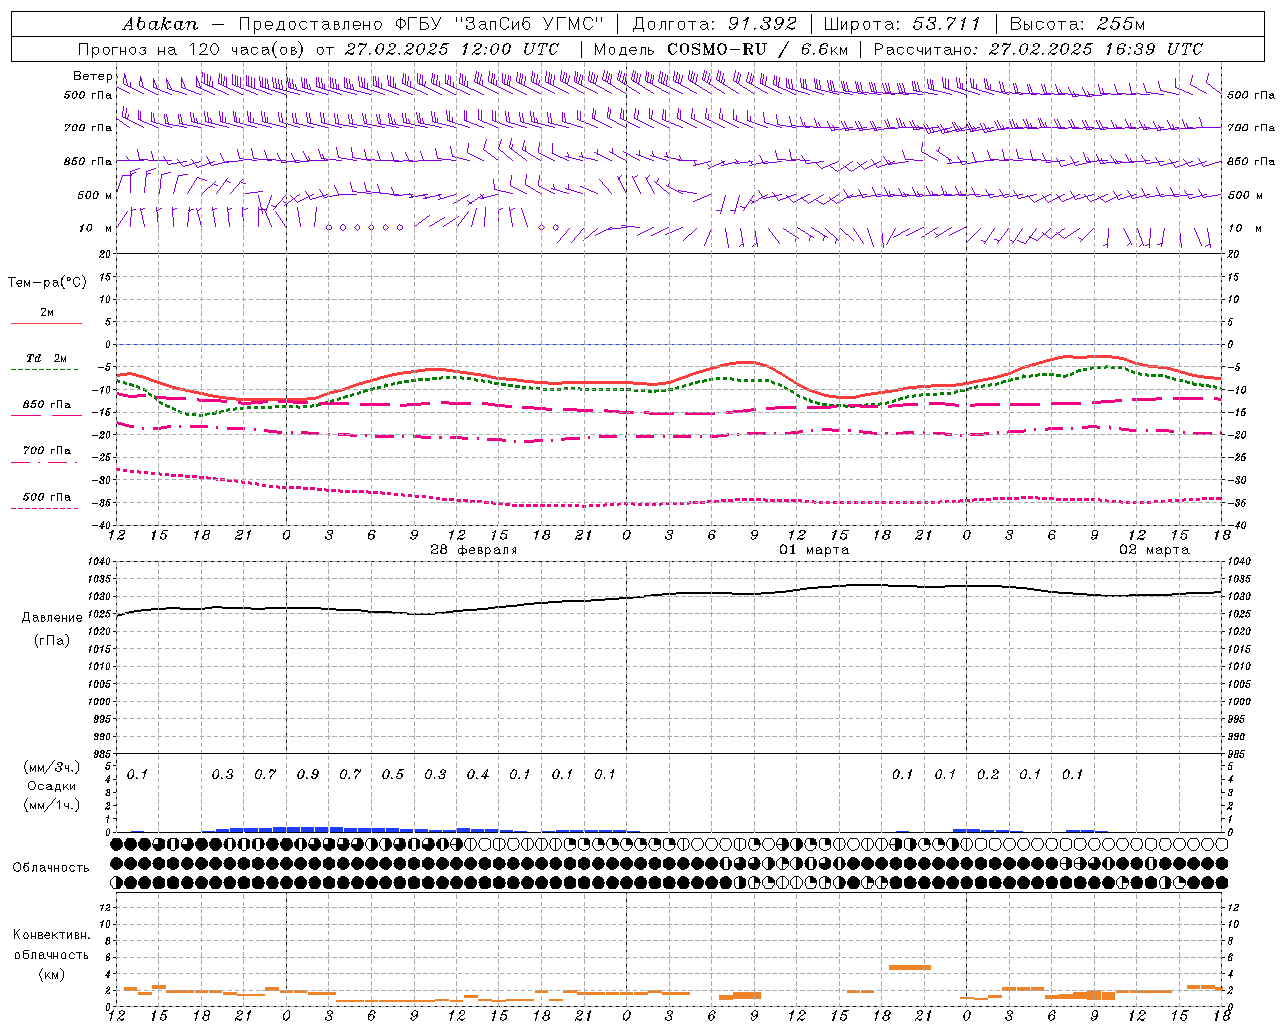Select the 'Долгота: 91.392' header field
The width and height of the screenshot is (1280, 1024).
coord(715,24)
